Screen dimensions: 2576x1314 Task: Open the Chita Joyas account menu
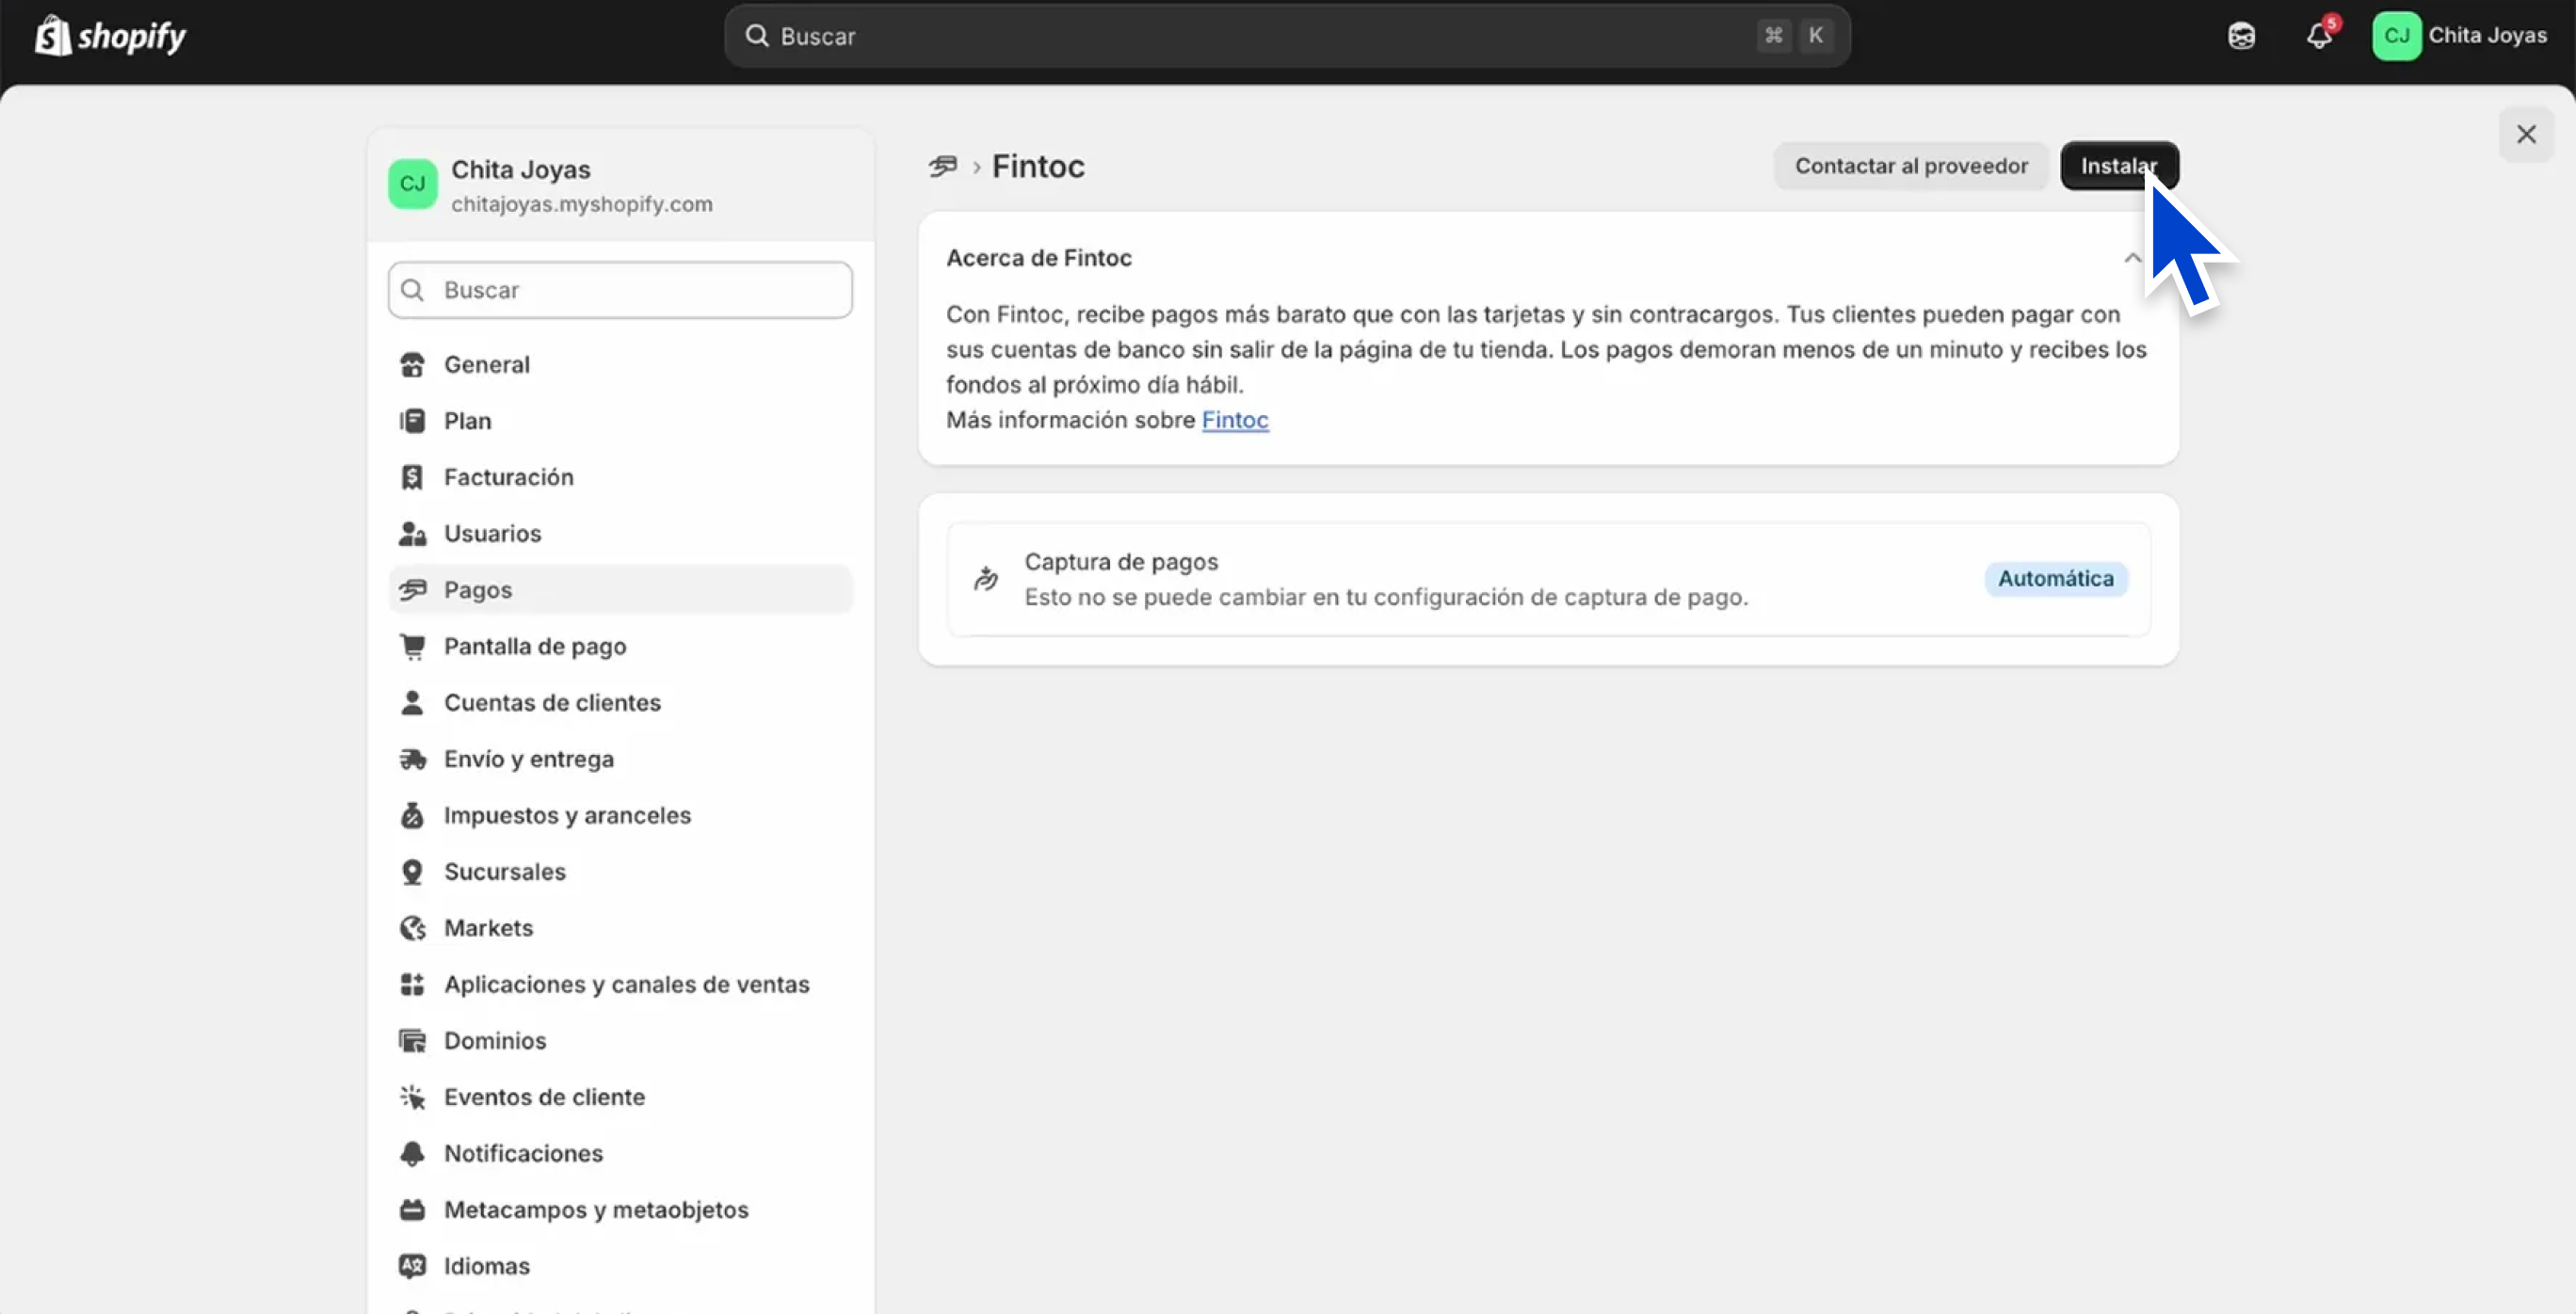pyautogui.click(x=2460, y=36)
